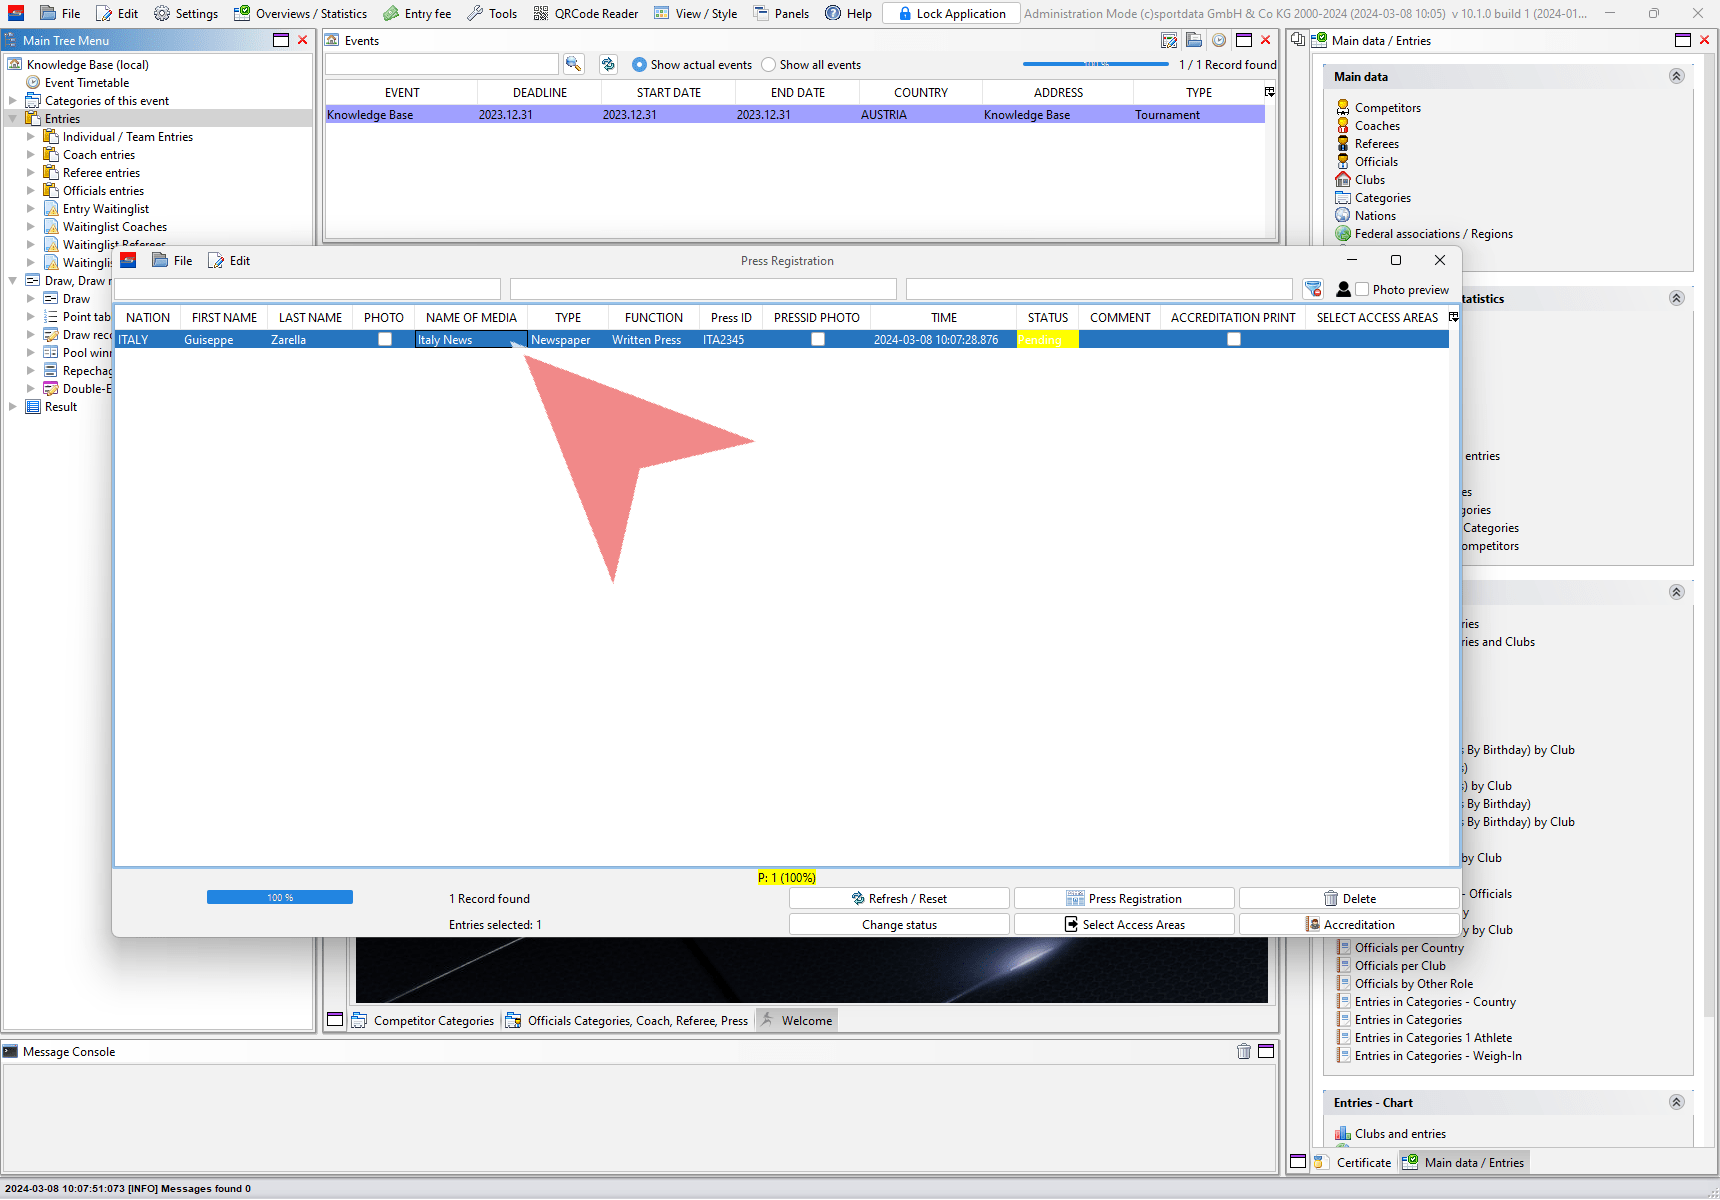The width and height of the screenshot is (1720, 1200).
Task: Select the Show all events radio button
Action: [x=769, y=65]
